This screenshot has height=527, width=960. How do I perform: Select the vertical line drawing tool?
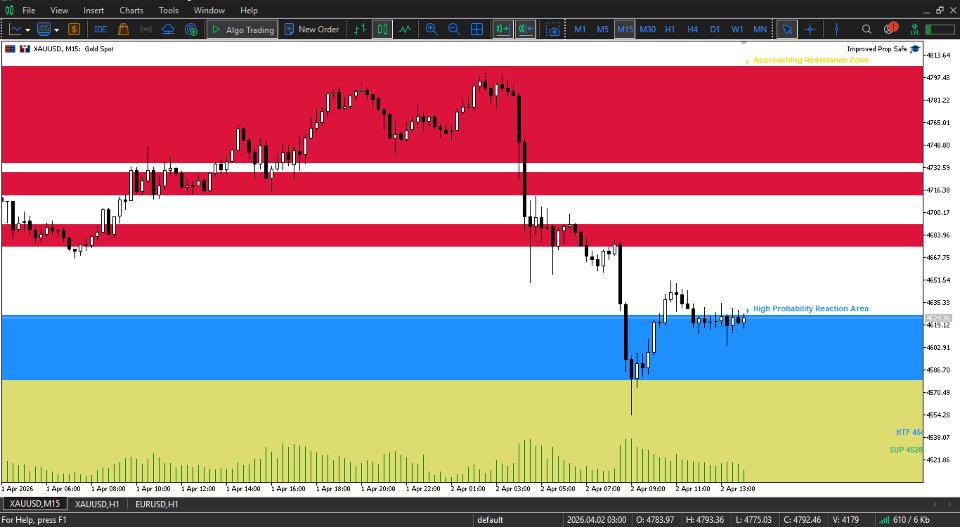point(836,29)
